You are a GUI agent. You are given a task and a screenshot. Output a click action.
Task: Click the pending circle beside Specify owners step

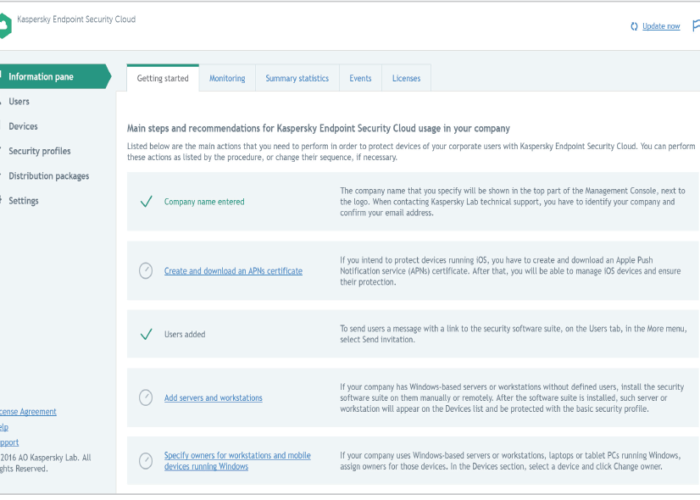[146, 461]
